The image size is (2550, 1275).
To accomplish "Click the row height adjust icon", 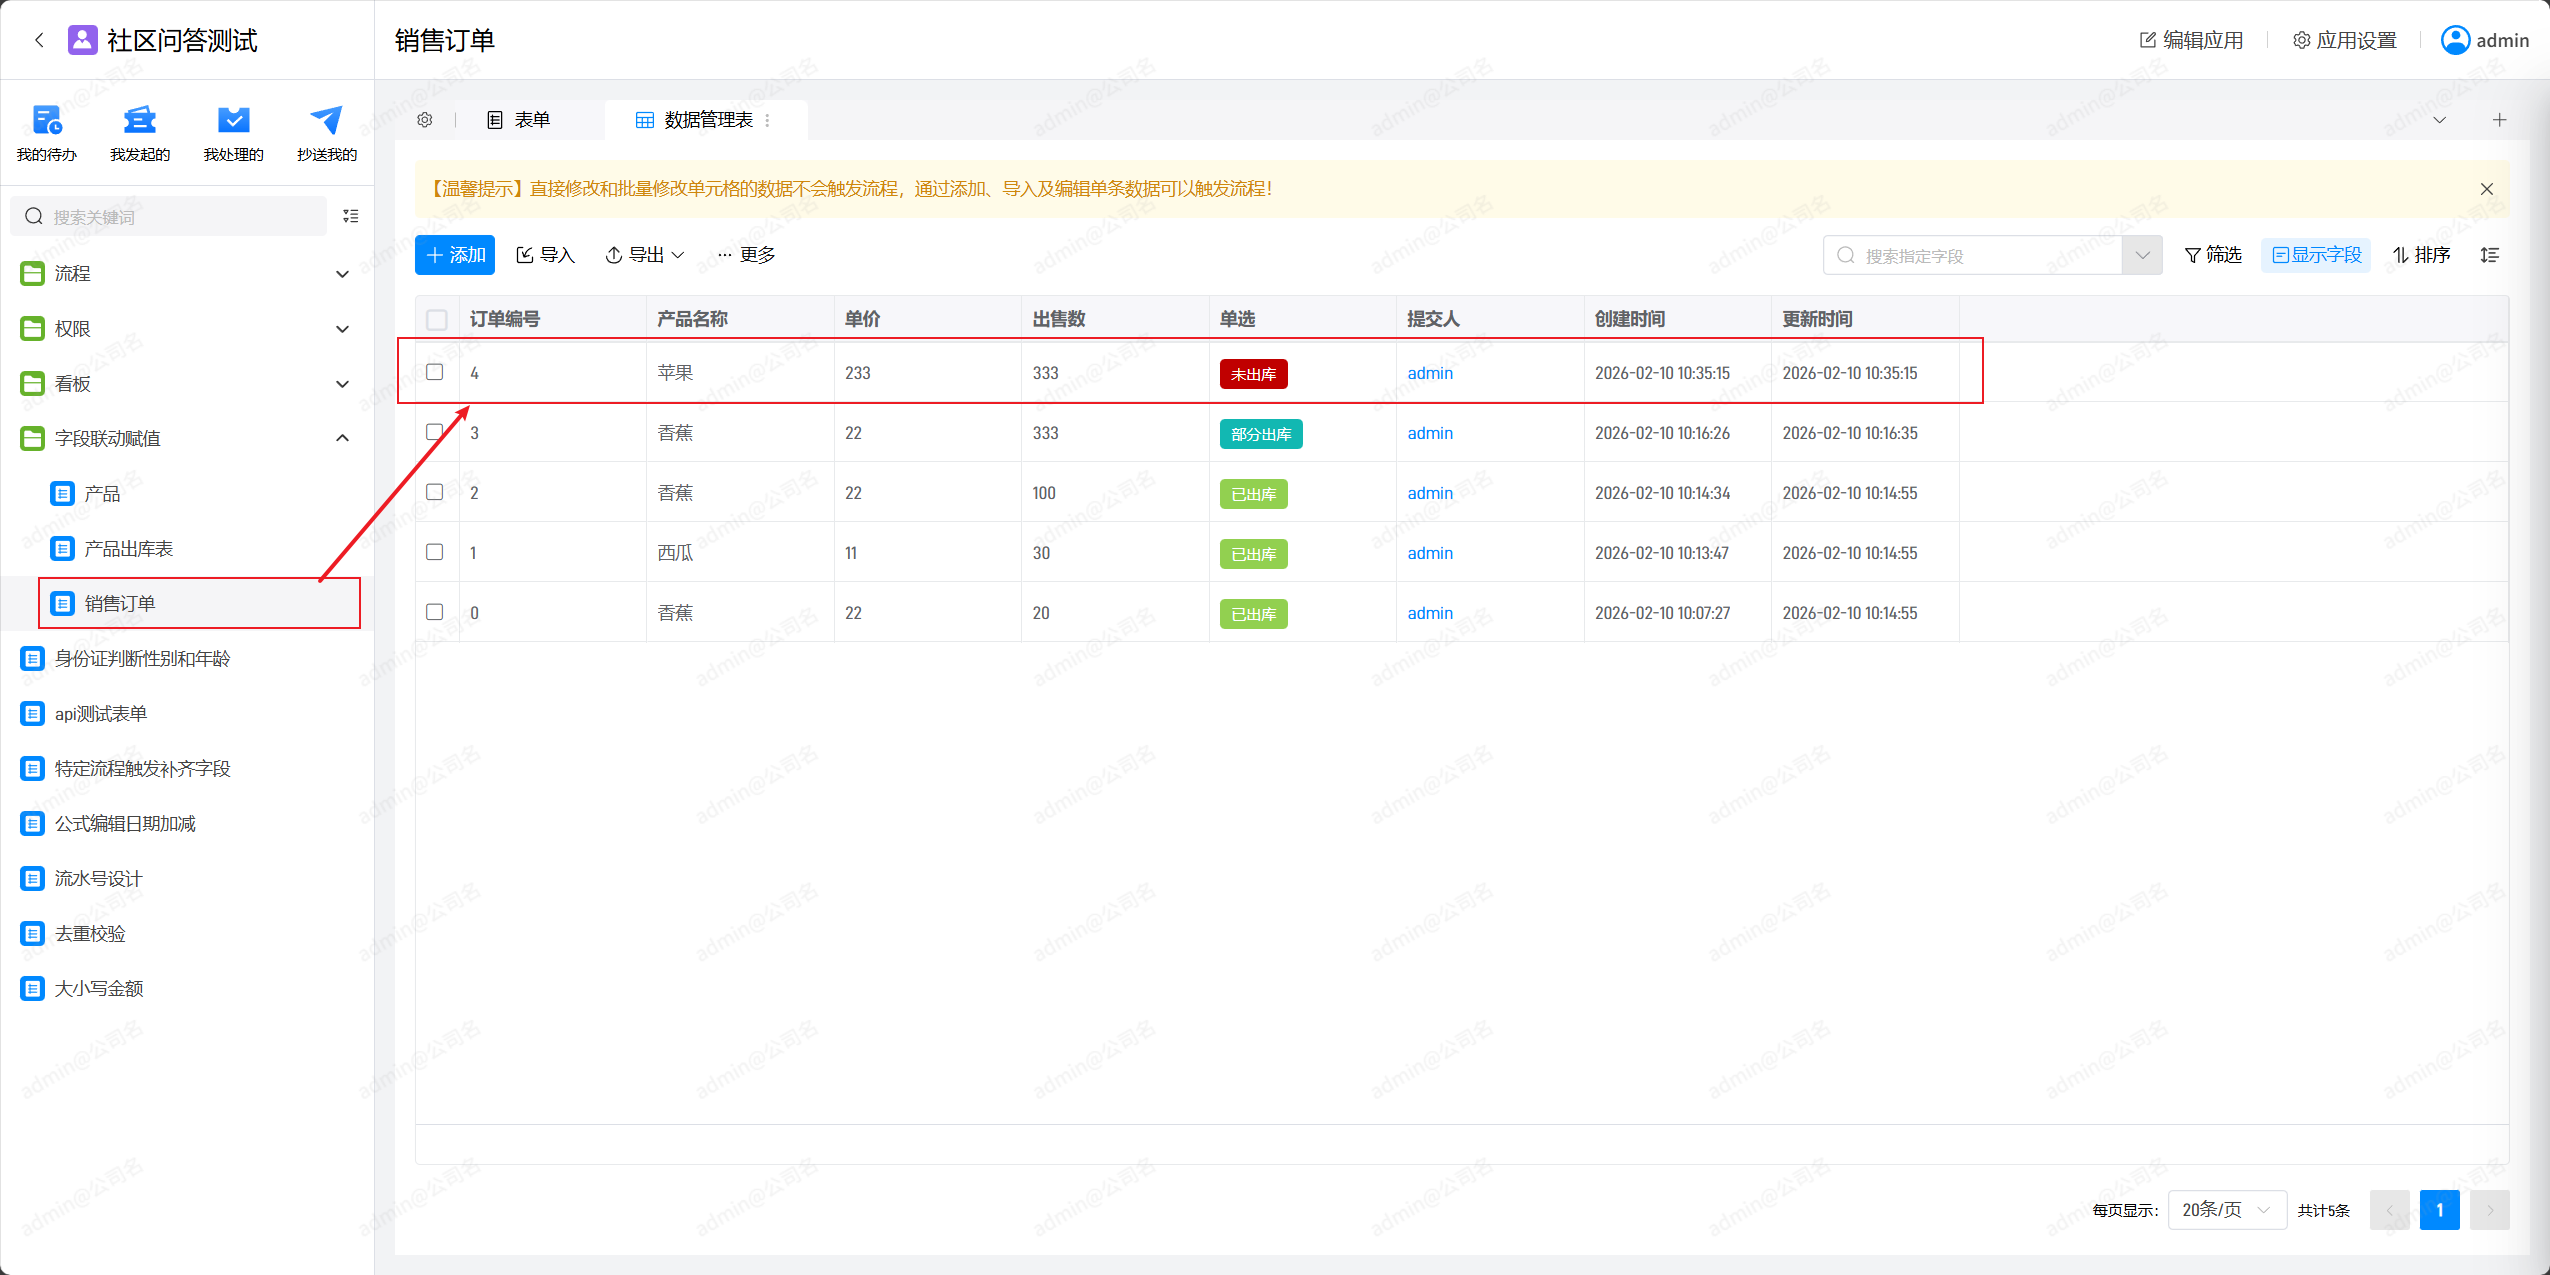I will point(2489,255).
